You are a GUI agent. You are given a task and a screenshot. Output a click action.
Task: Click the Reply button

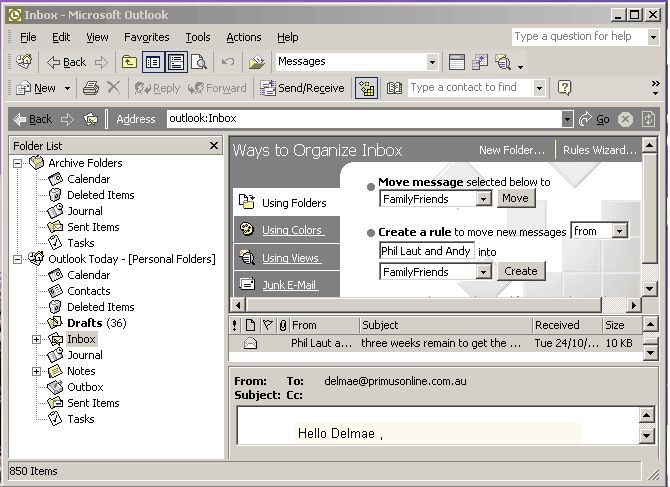[157, 88]
